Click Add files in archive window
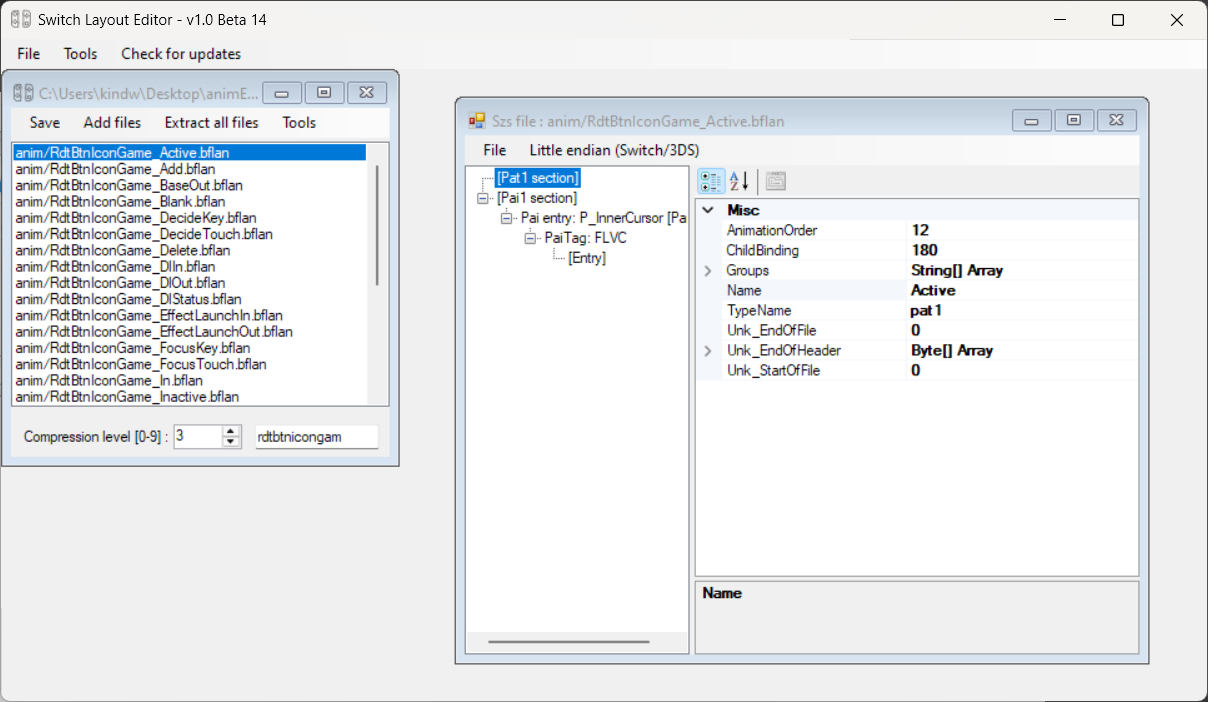The height and width of the screenshot is (702, 1208). point(112,123)
